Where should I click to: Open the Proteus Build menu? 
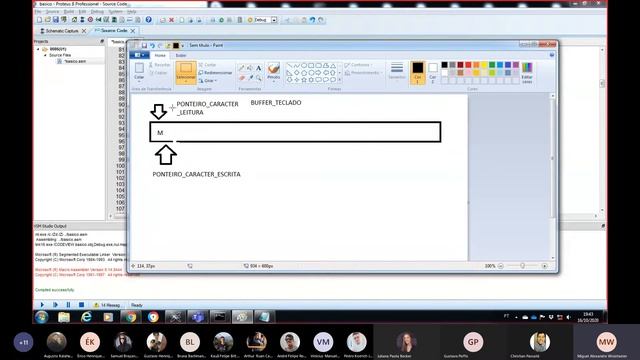pos(69,11)
